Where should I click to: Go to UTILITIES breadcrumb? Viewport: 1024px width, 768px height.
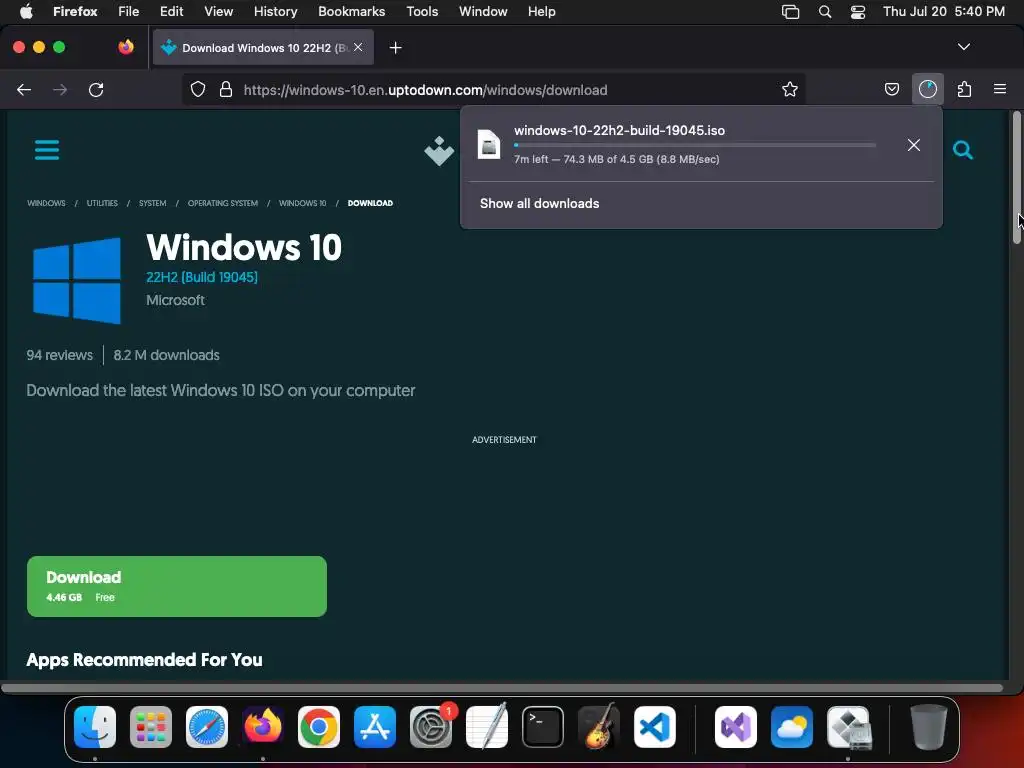pyautogui.click(x=102, y=203)
